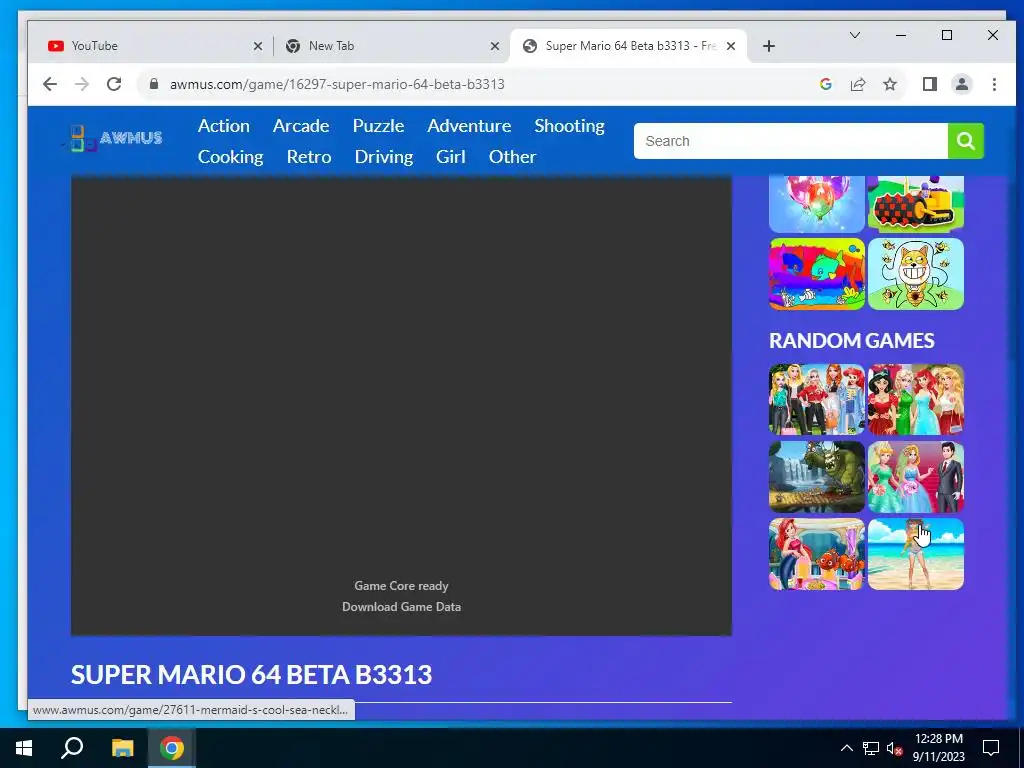Bookmark this page with the star
This screenshot has width=1024, height=768.
coord(889,84)
